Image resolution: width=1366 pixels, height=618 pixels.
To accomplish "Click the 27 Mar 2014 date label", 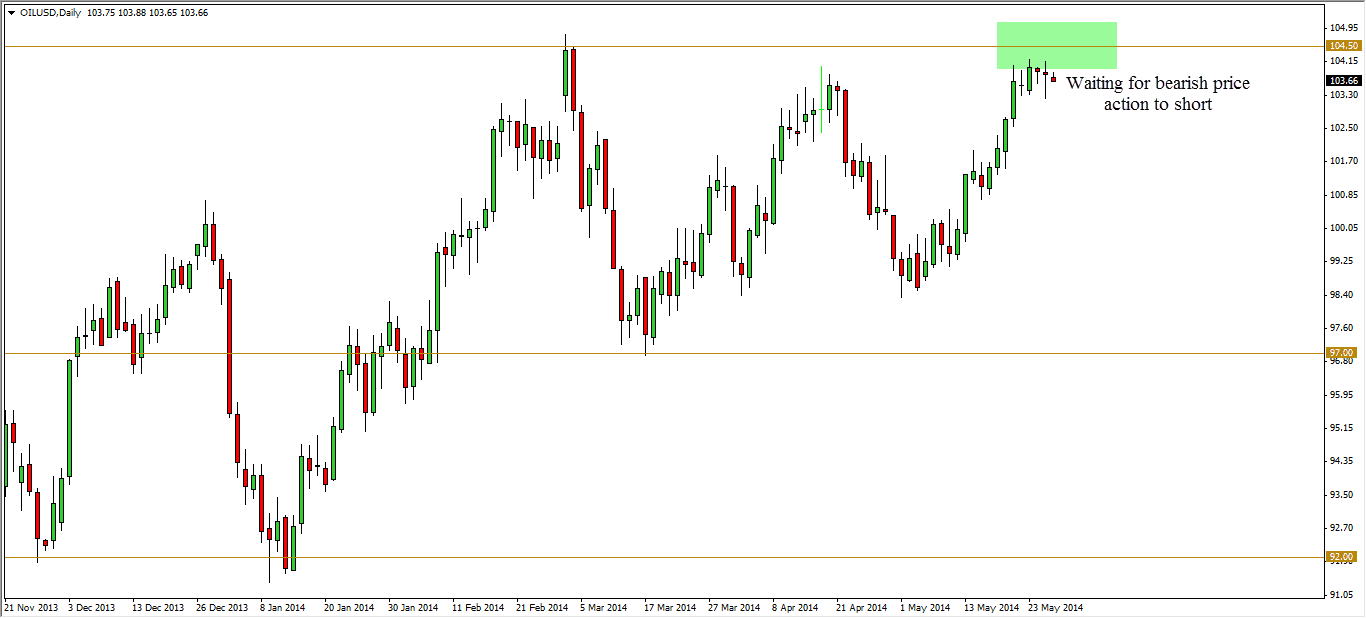I will (x=734, y=607).
